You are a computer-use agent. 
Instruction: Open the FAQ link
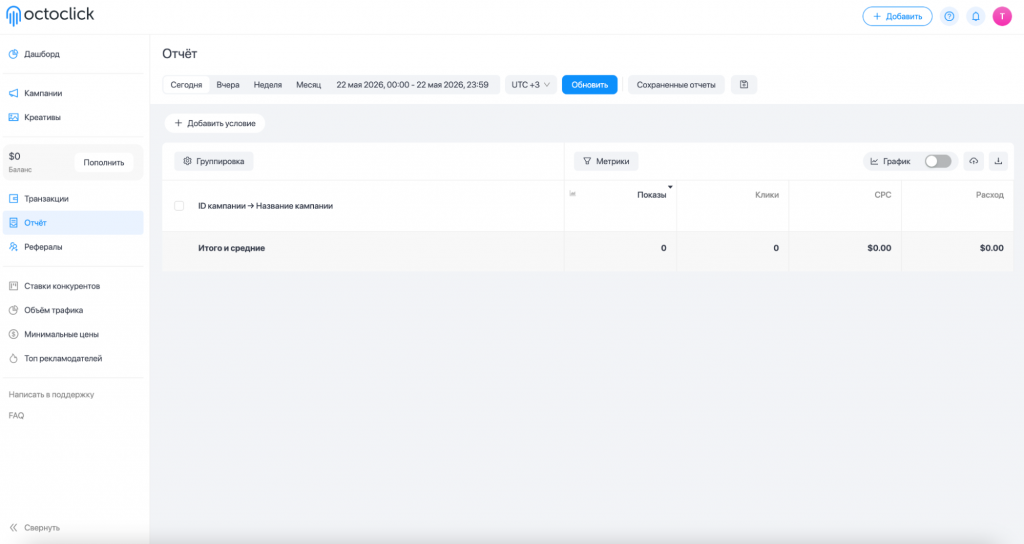16,415
